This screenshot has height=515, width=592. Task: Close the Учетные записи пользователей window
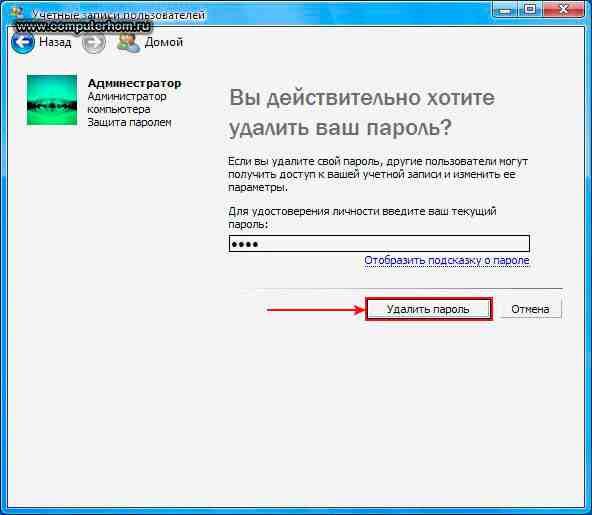[563, 9]
